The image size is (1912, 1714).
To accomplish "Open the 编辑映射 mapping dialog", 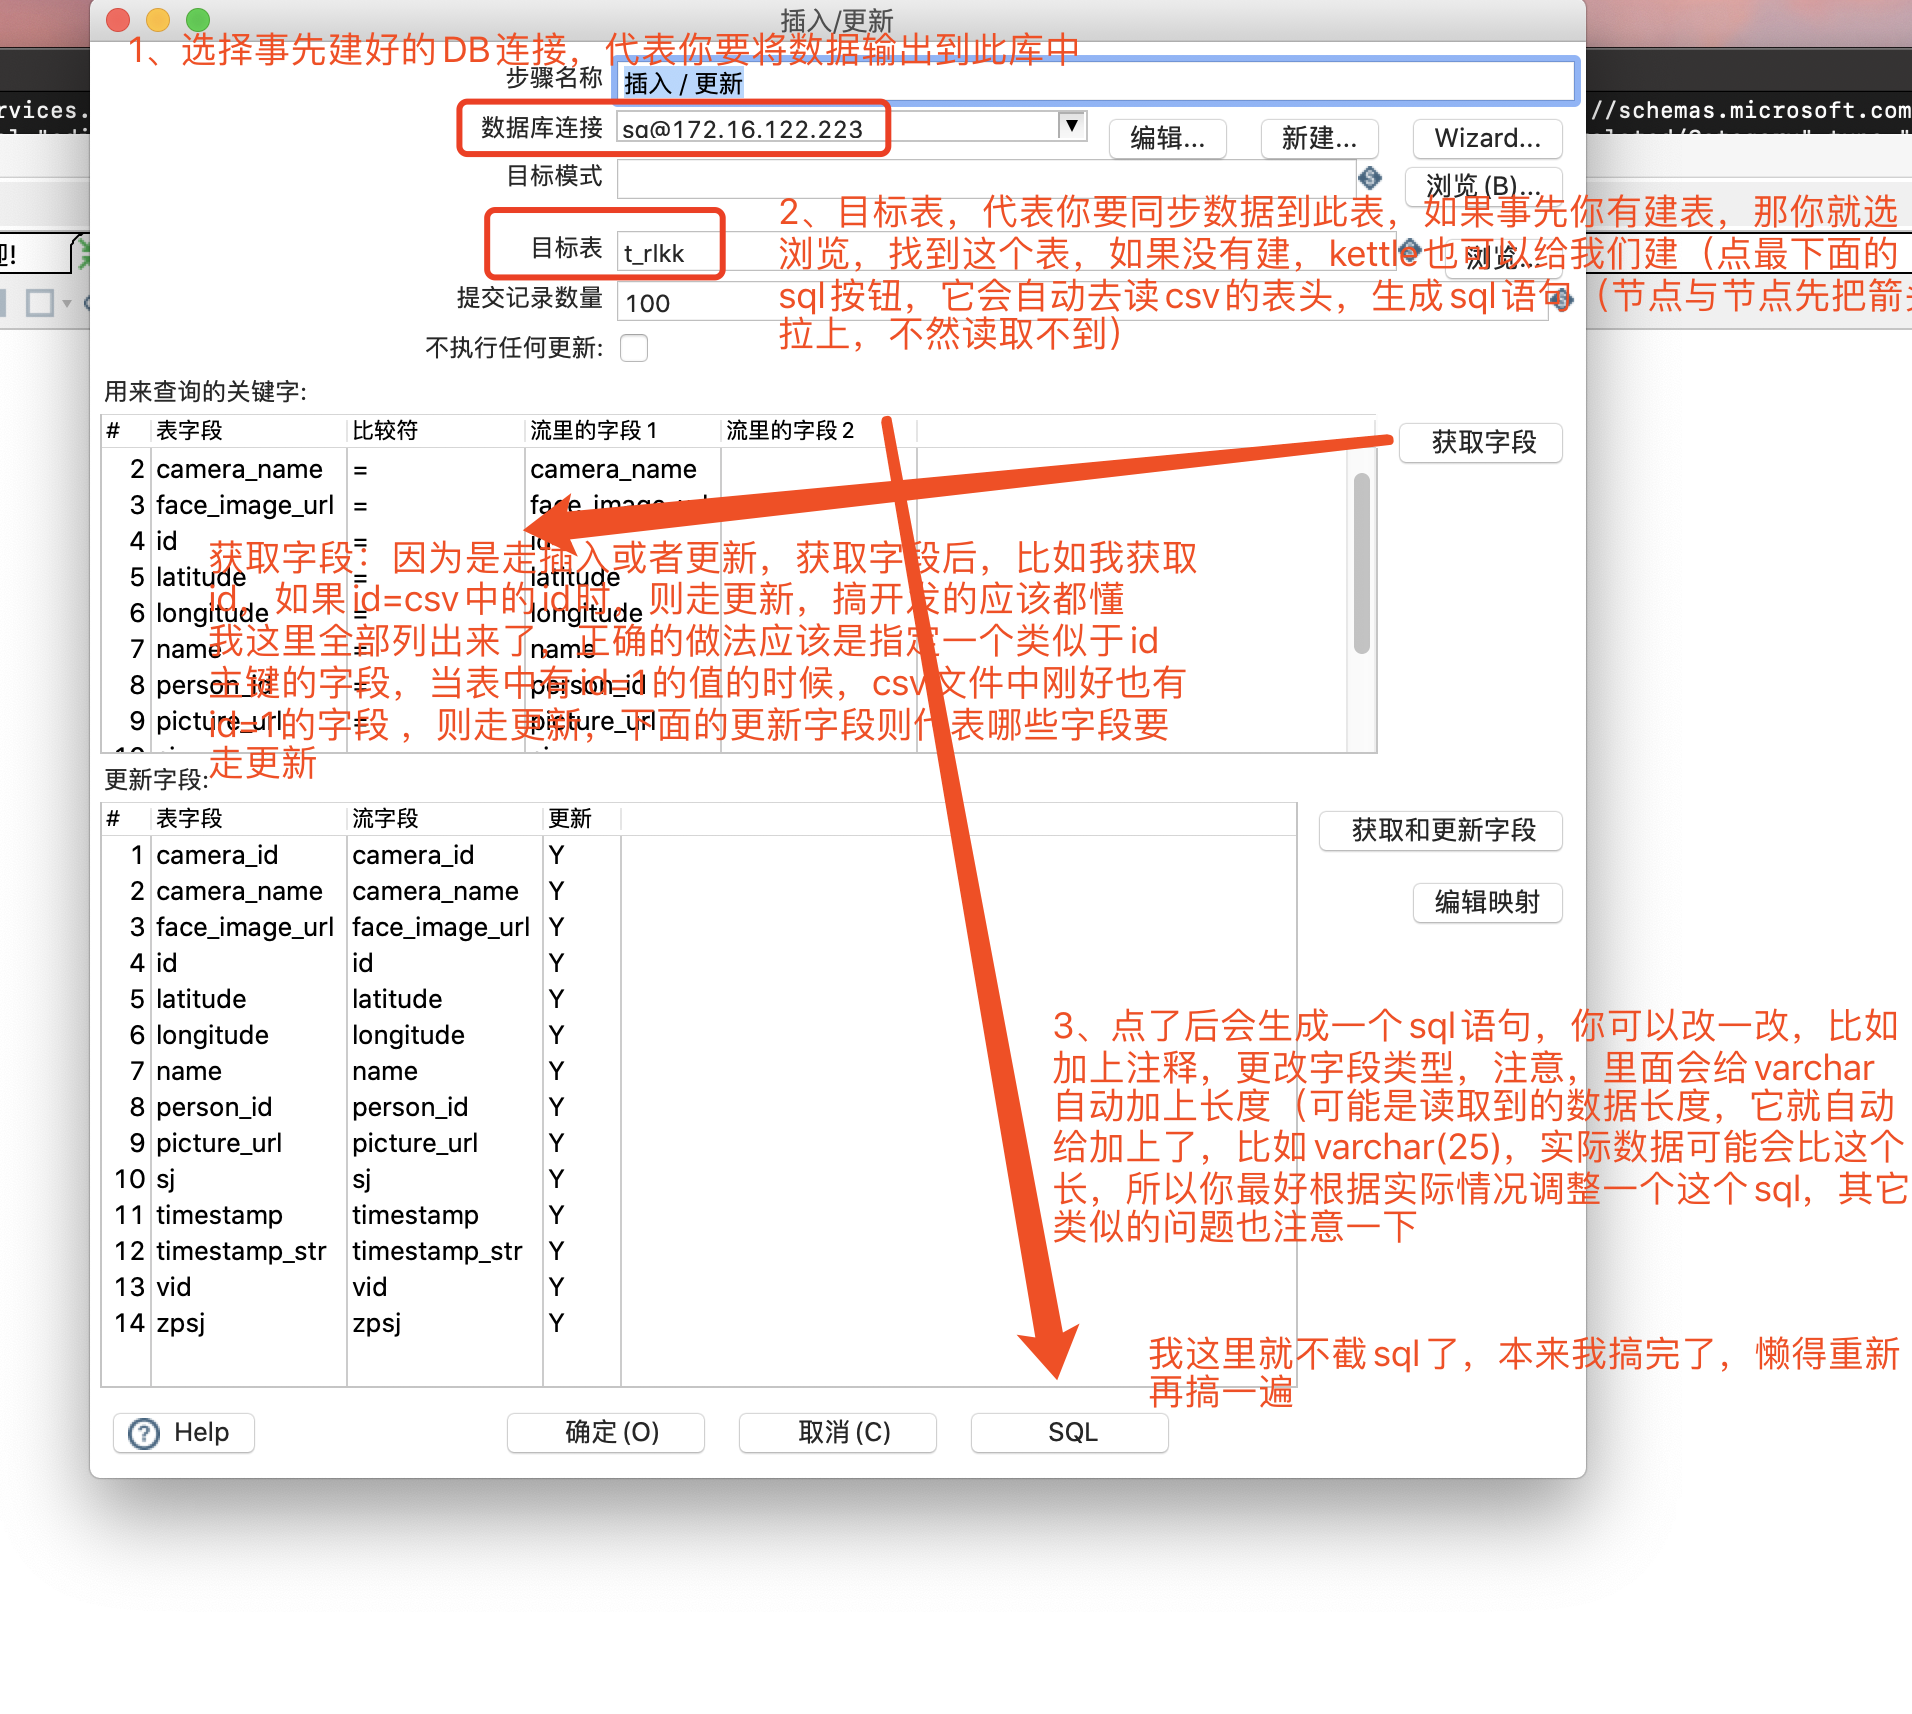I will coord(1486,903).
